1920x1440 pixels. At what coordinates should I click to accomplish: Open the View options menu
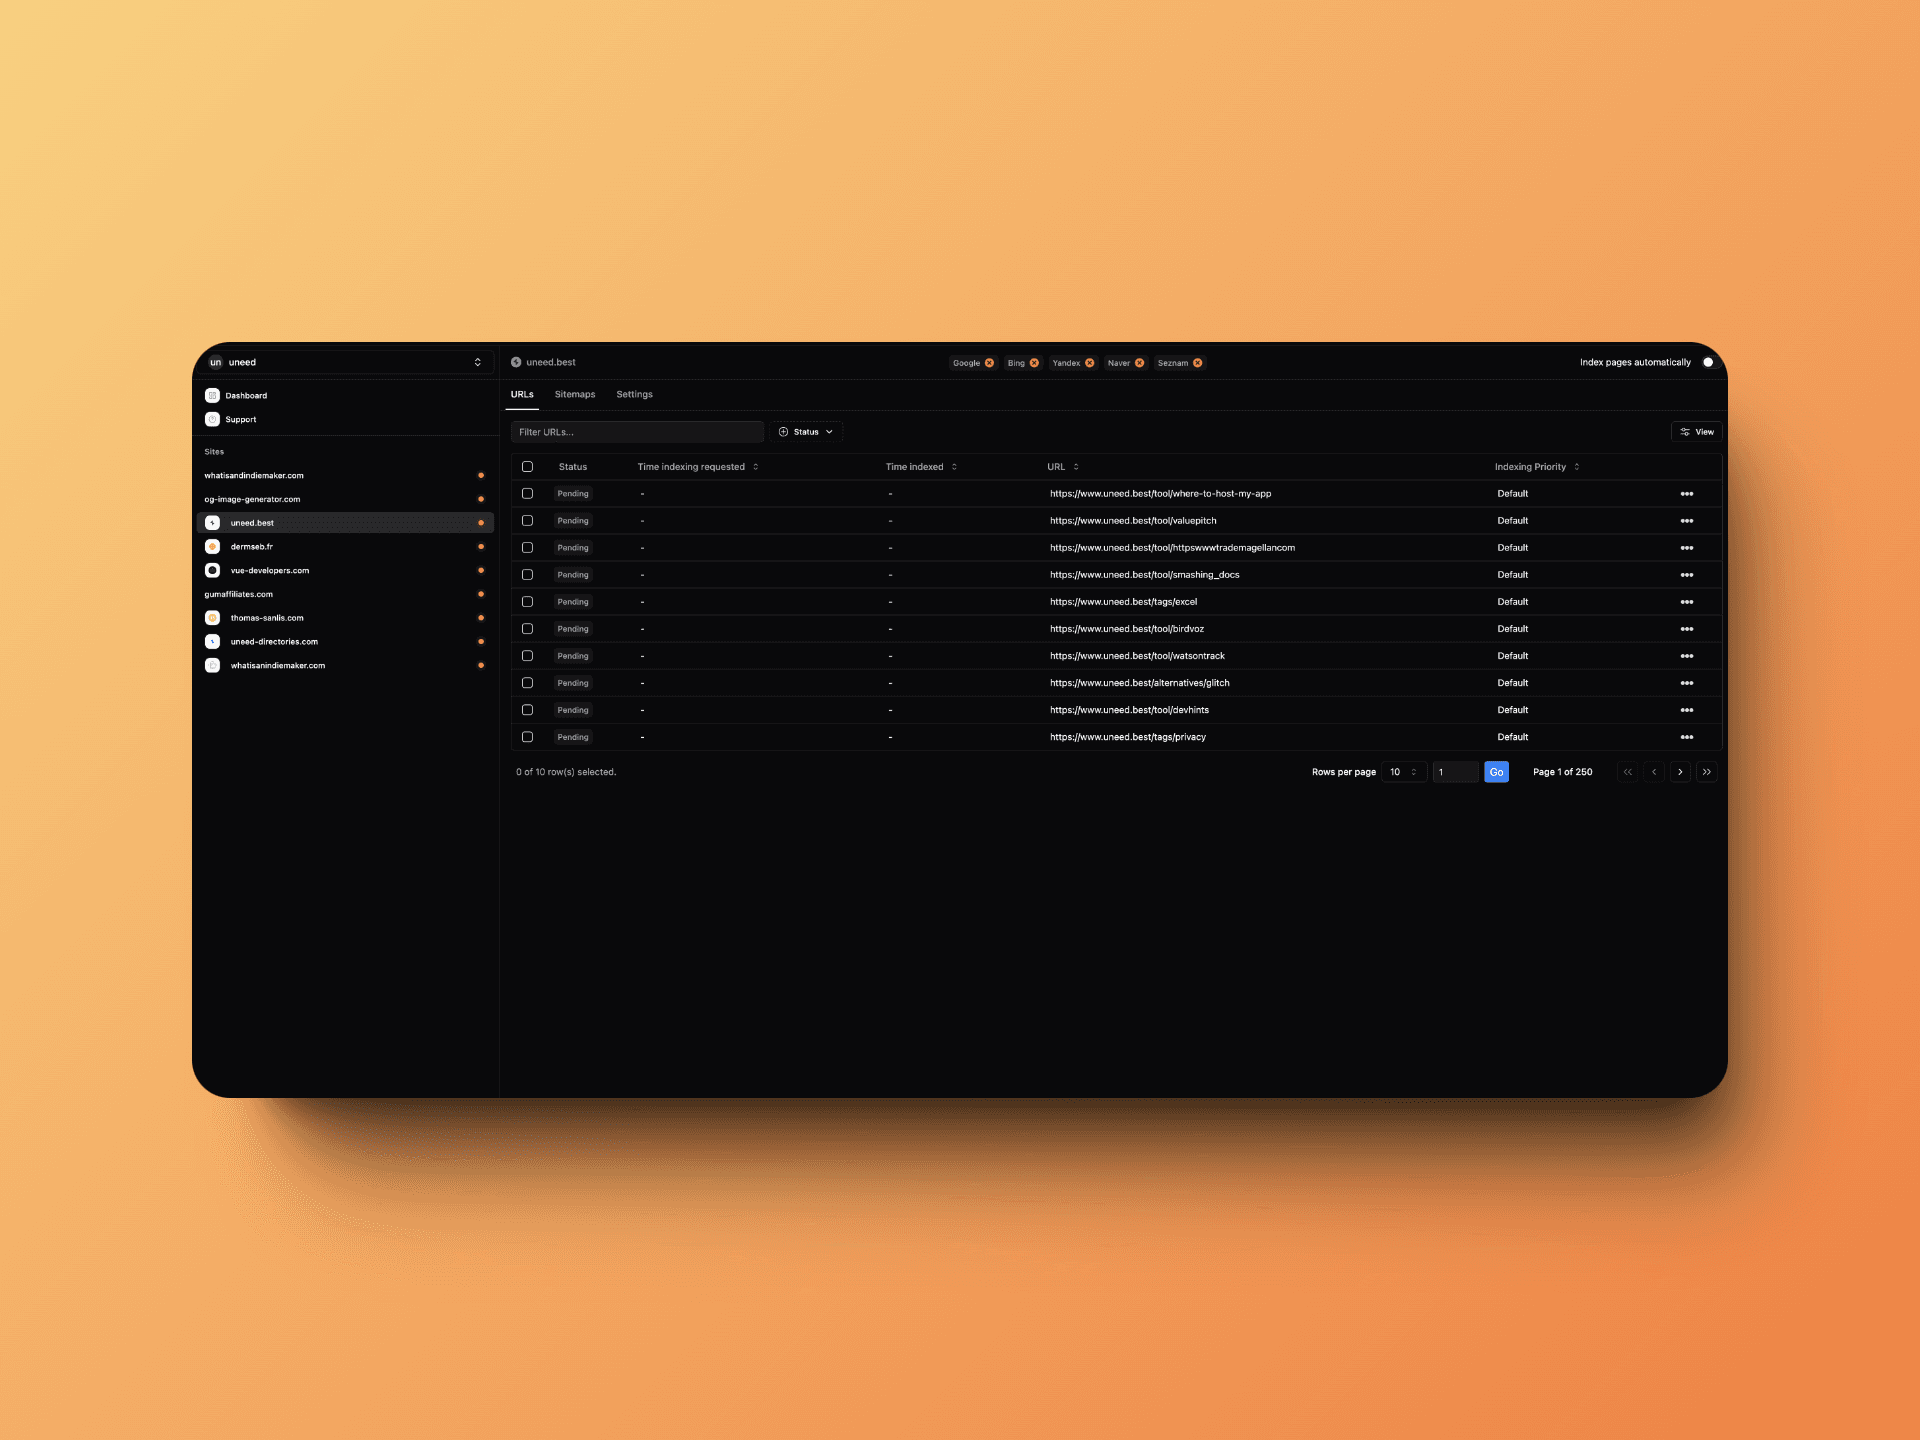click(x=1696, y=431)
